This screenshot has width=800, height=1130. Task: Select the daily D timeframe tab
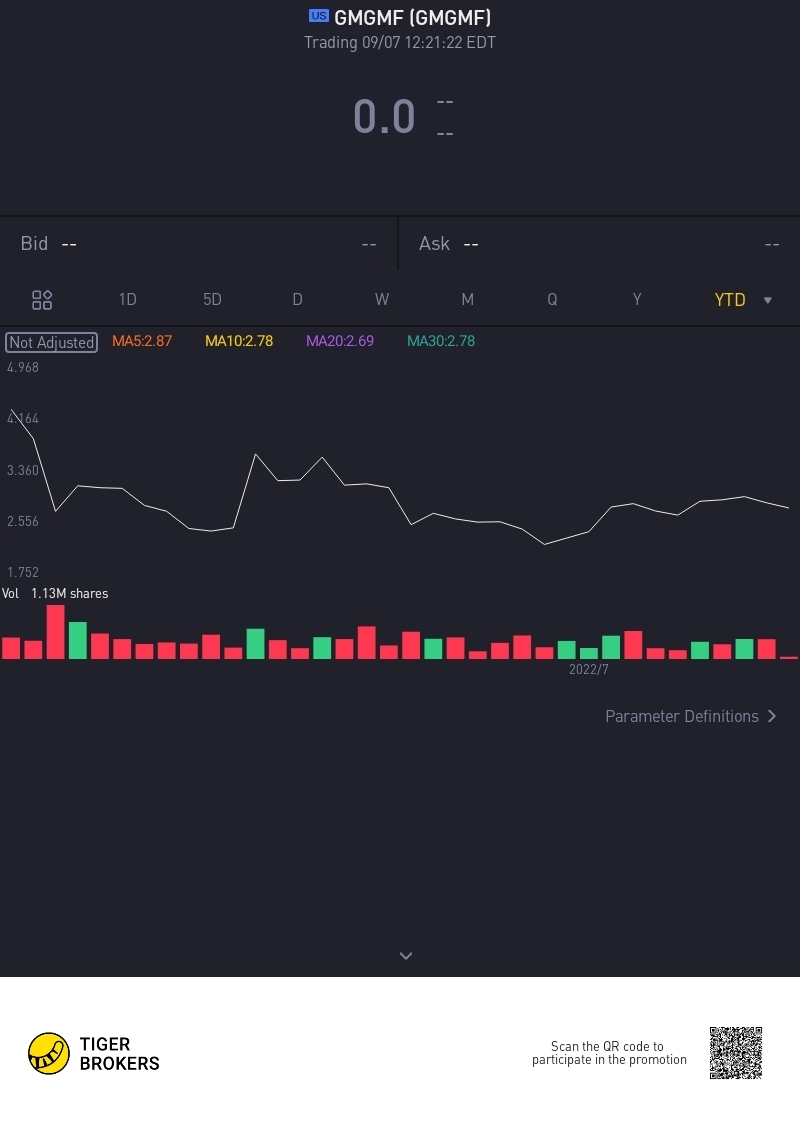tap(297, 300)
